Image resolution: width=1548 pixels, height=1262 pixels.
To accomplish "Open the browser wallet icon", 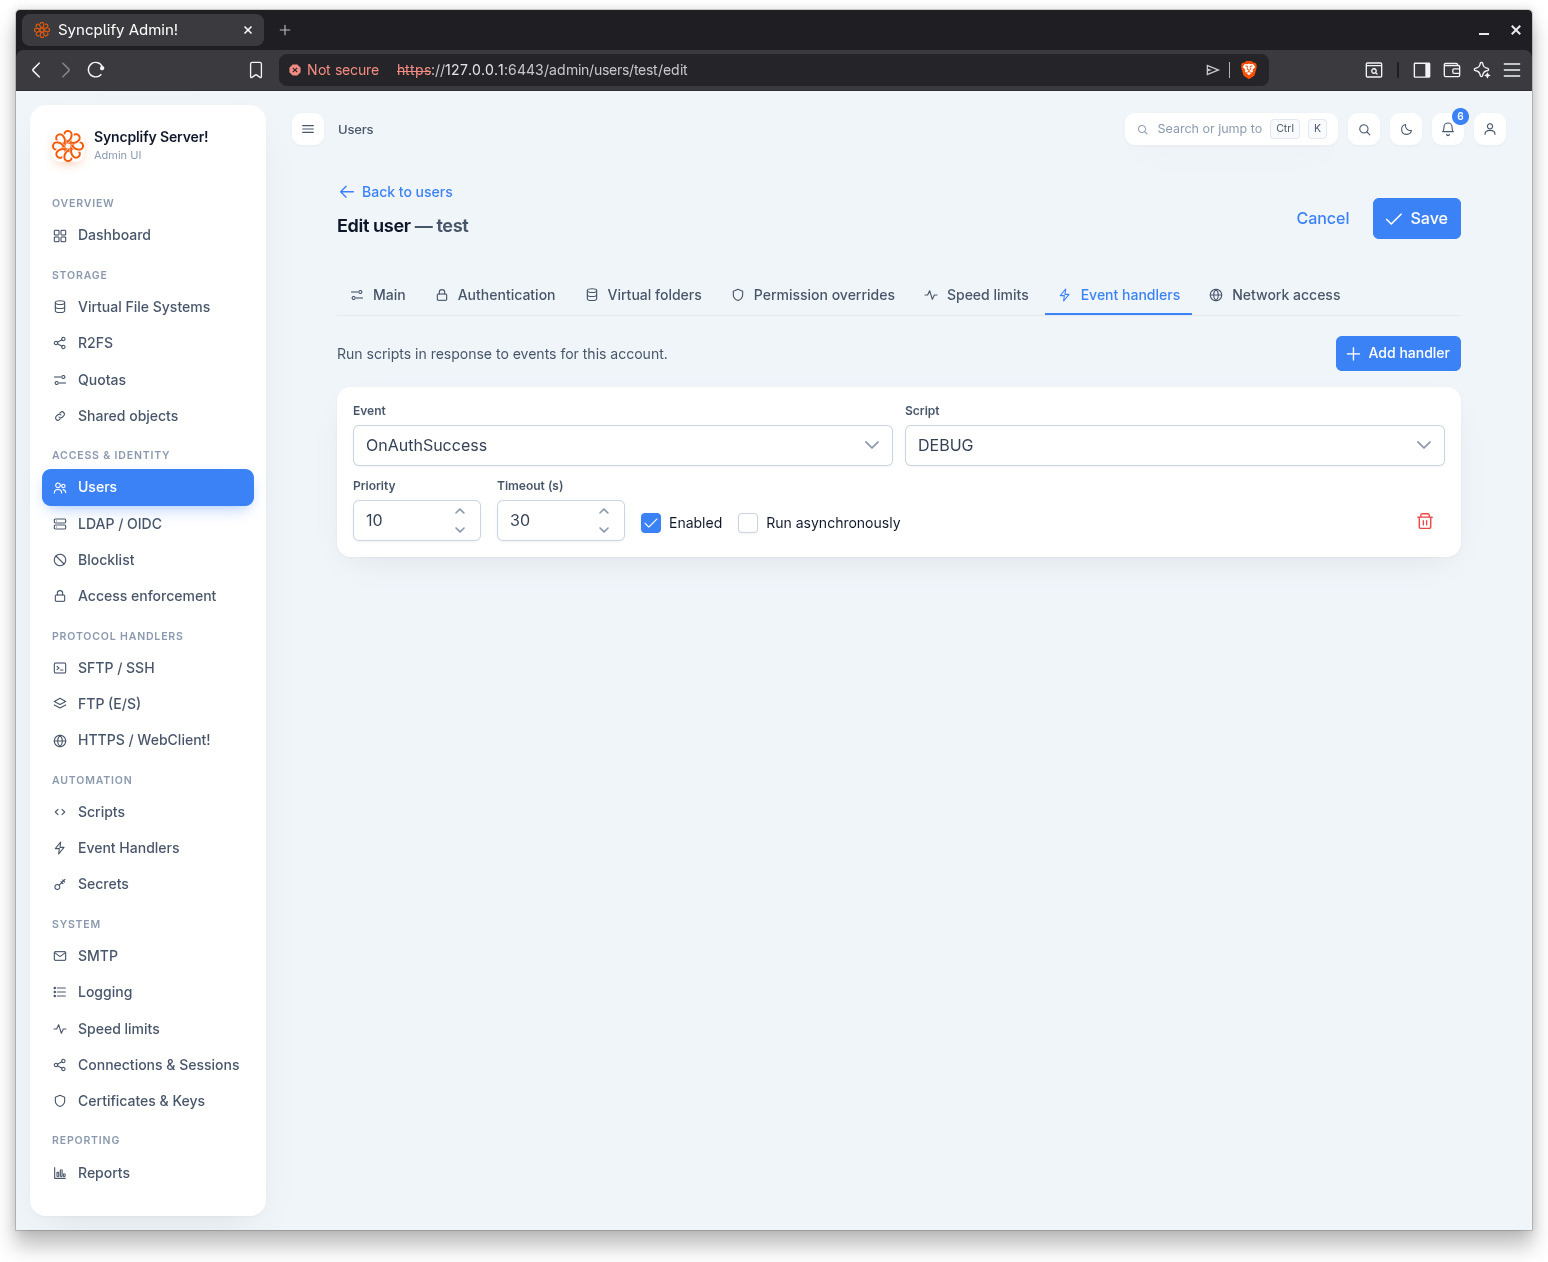I will (x=1452, y=70).
